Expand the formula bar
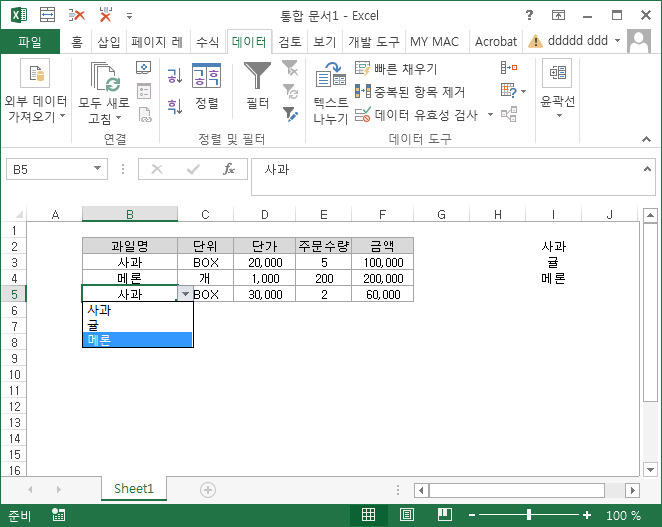 pyautogui.click(x=647, y=169)
